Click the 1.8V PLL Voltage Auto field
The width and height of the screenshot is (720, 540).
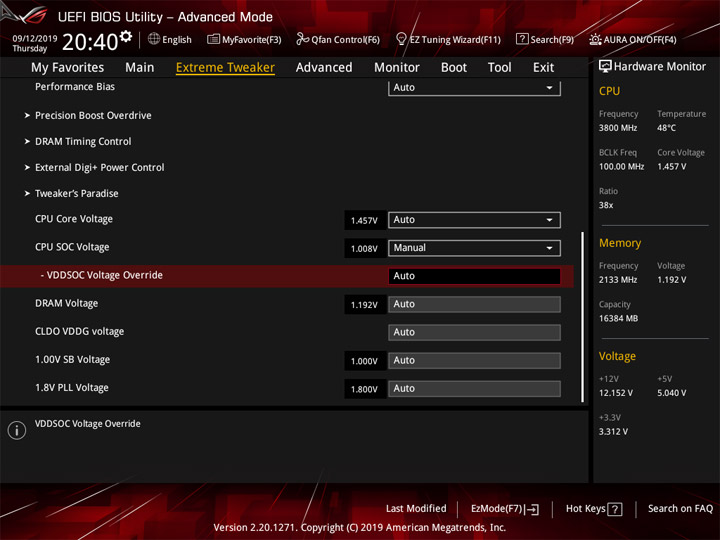[474, 388]
